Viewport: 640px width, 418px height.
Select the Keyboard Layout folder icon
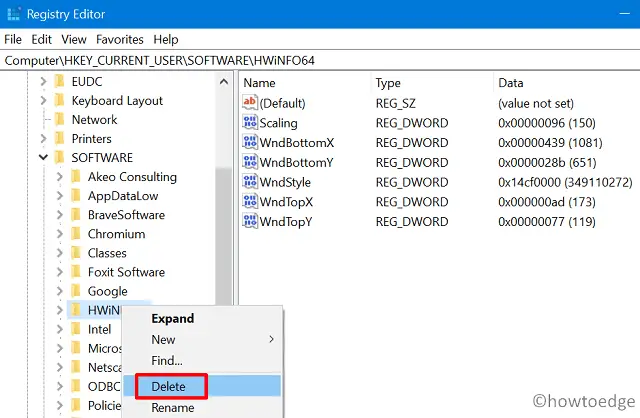[60, 101]
